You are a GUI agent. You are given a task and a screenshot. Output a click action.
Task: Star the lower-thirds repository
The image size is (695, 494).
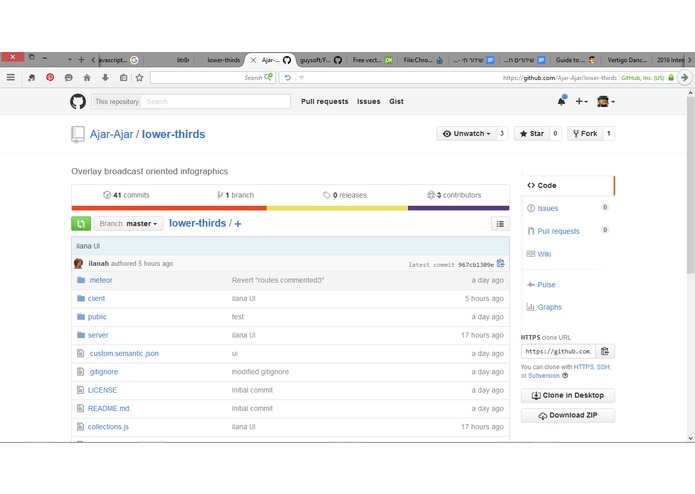point(531,133)
